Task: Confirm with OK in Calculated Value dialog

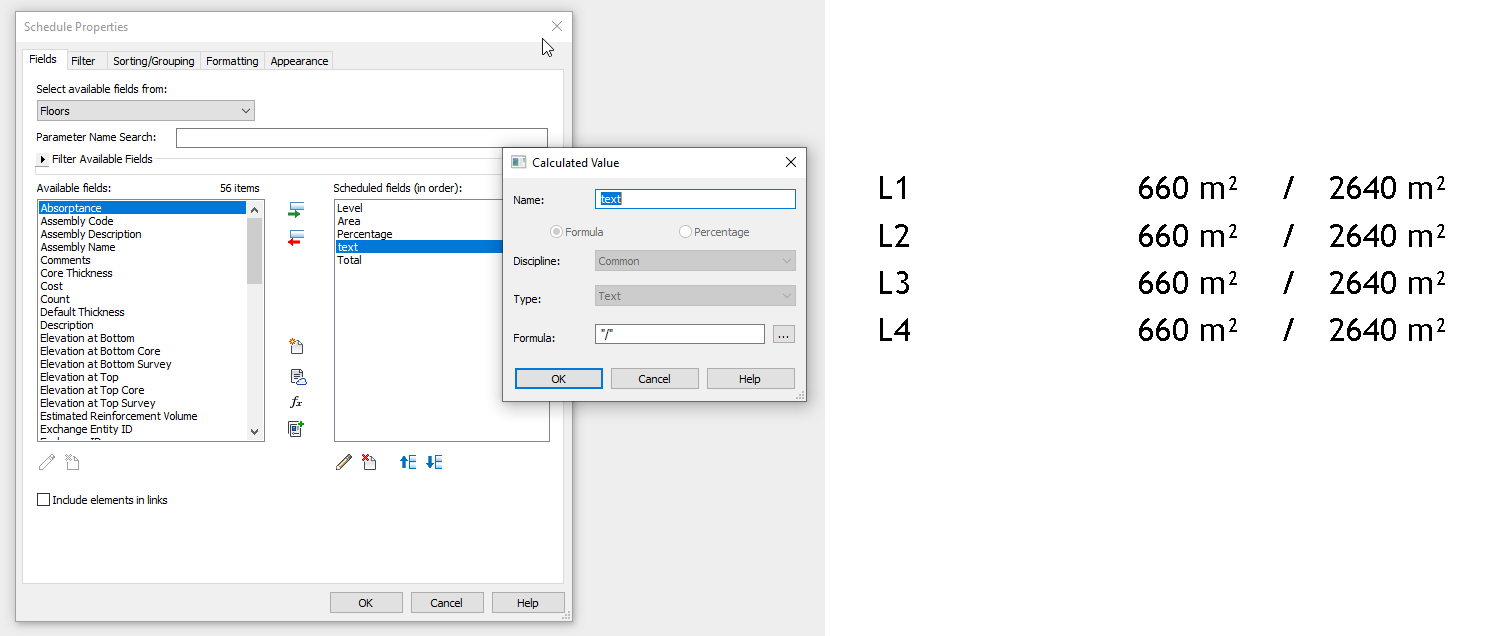Action: point(558,378)
